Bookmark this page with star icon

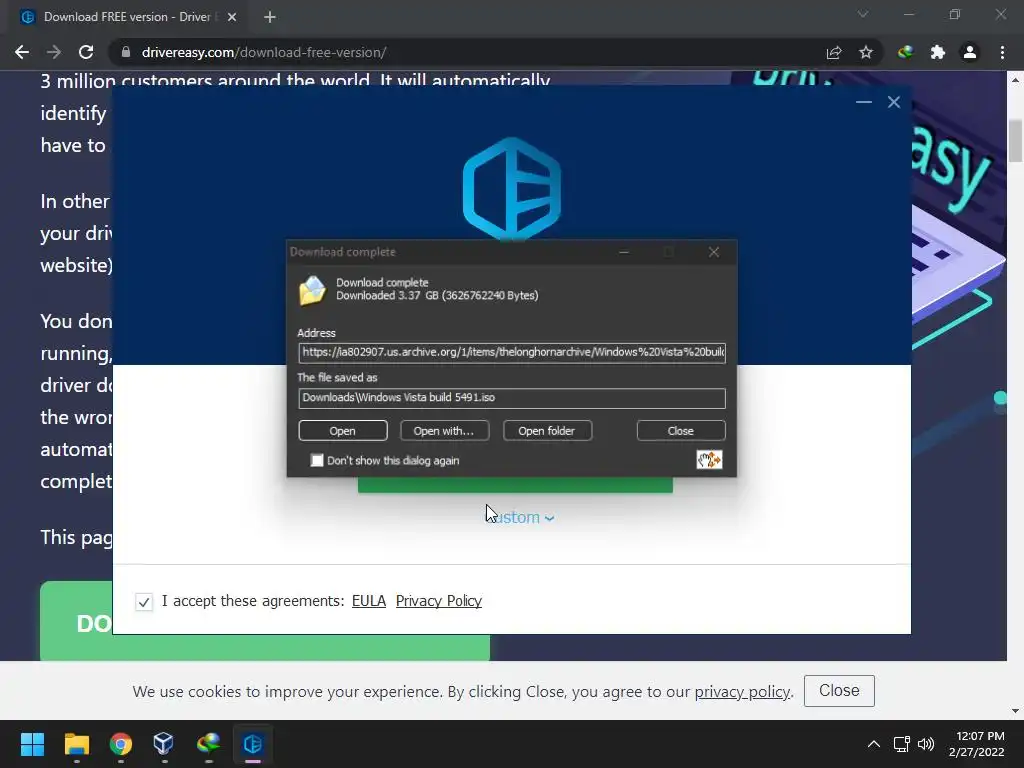pos(866,52)
